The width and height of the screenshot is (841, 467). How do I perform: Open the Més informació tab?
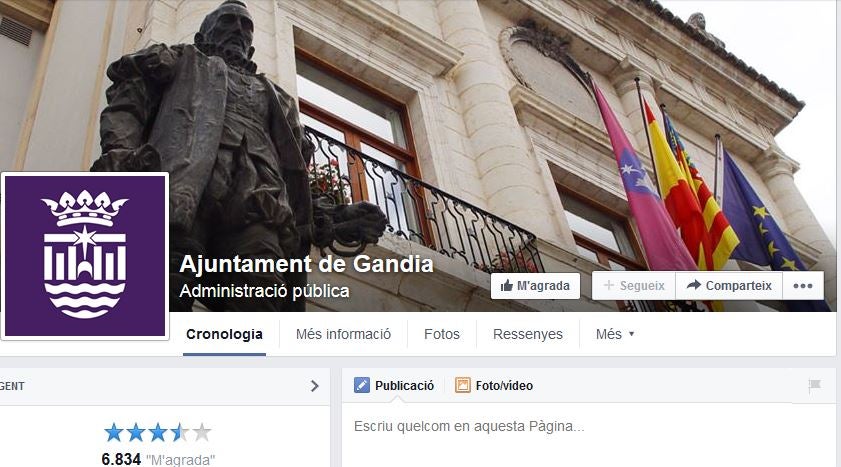coord(343,334)
